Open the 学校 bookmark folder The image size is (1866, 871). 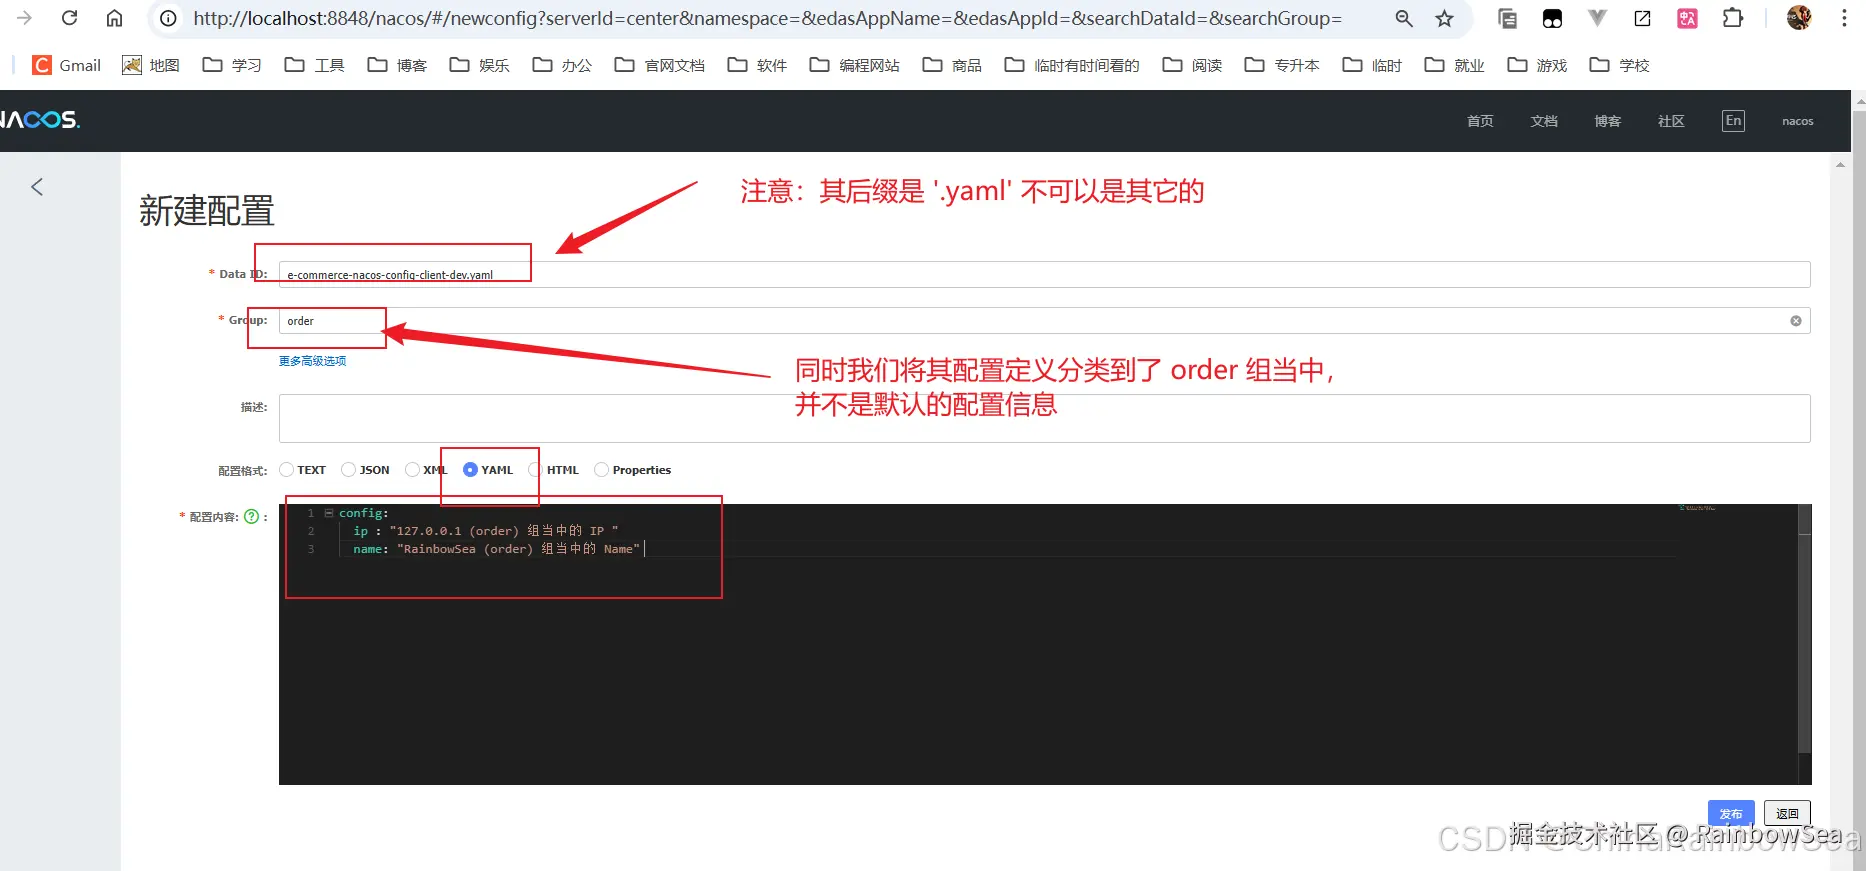click(1619, 65)
